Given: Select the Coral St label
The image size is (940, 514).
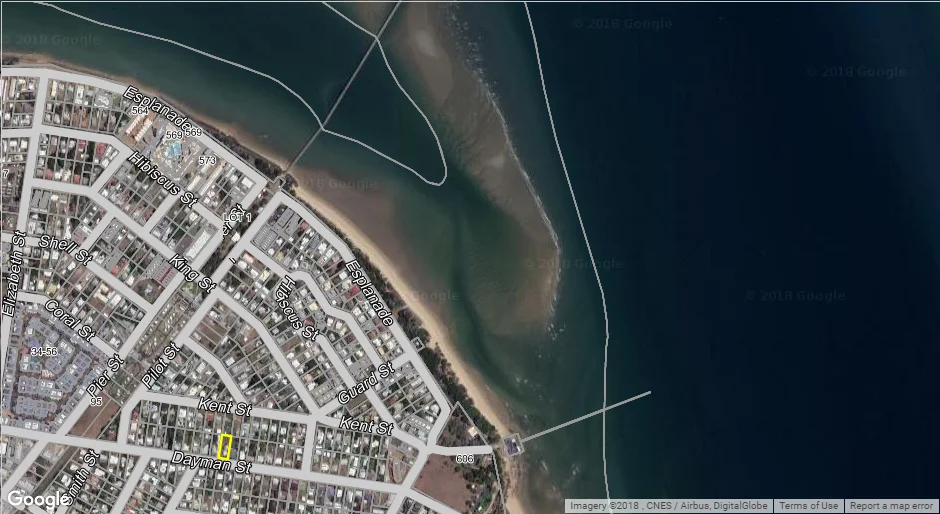Looking at the screenshot, I should coord(69,318).
